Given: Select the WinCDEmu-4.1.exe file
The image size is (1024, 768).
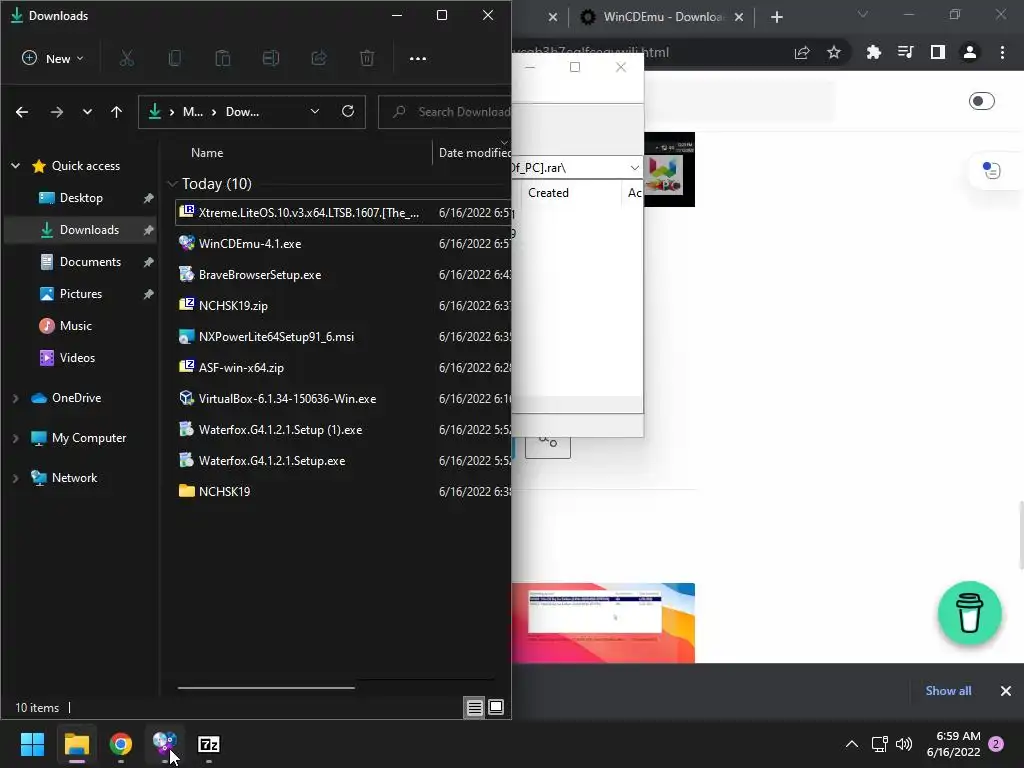Looking at the screenshot, I should [249, 244].
